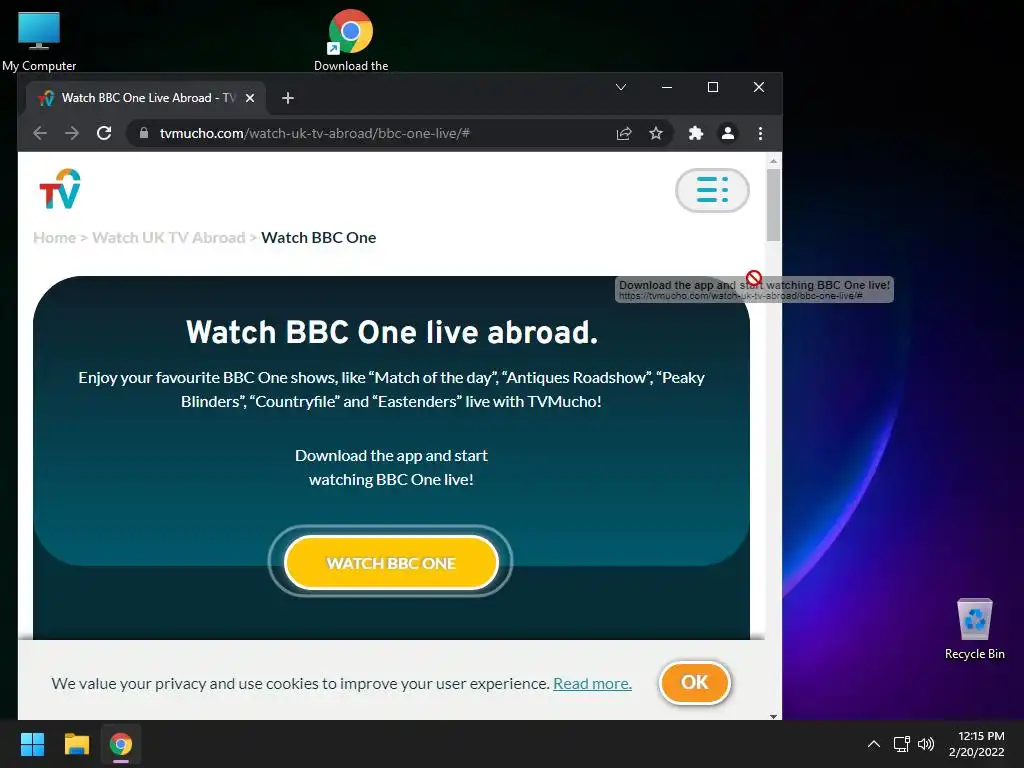Open the TVMucho hamburger menu

[x=712, y=190]
